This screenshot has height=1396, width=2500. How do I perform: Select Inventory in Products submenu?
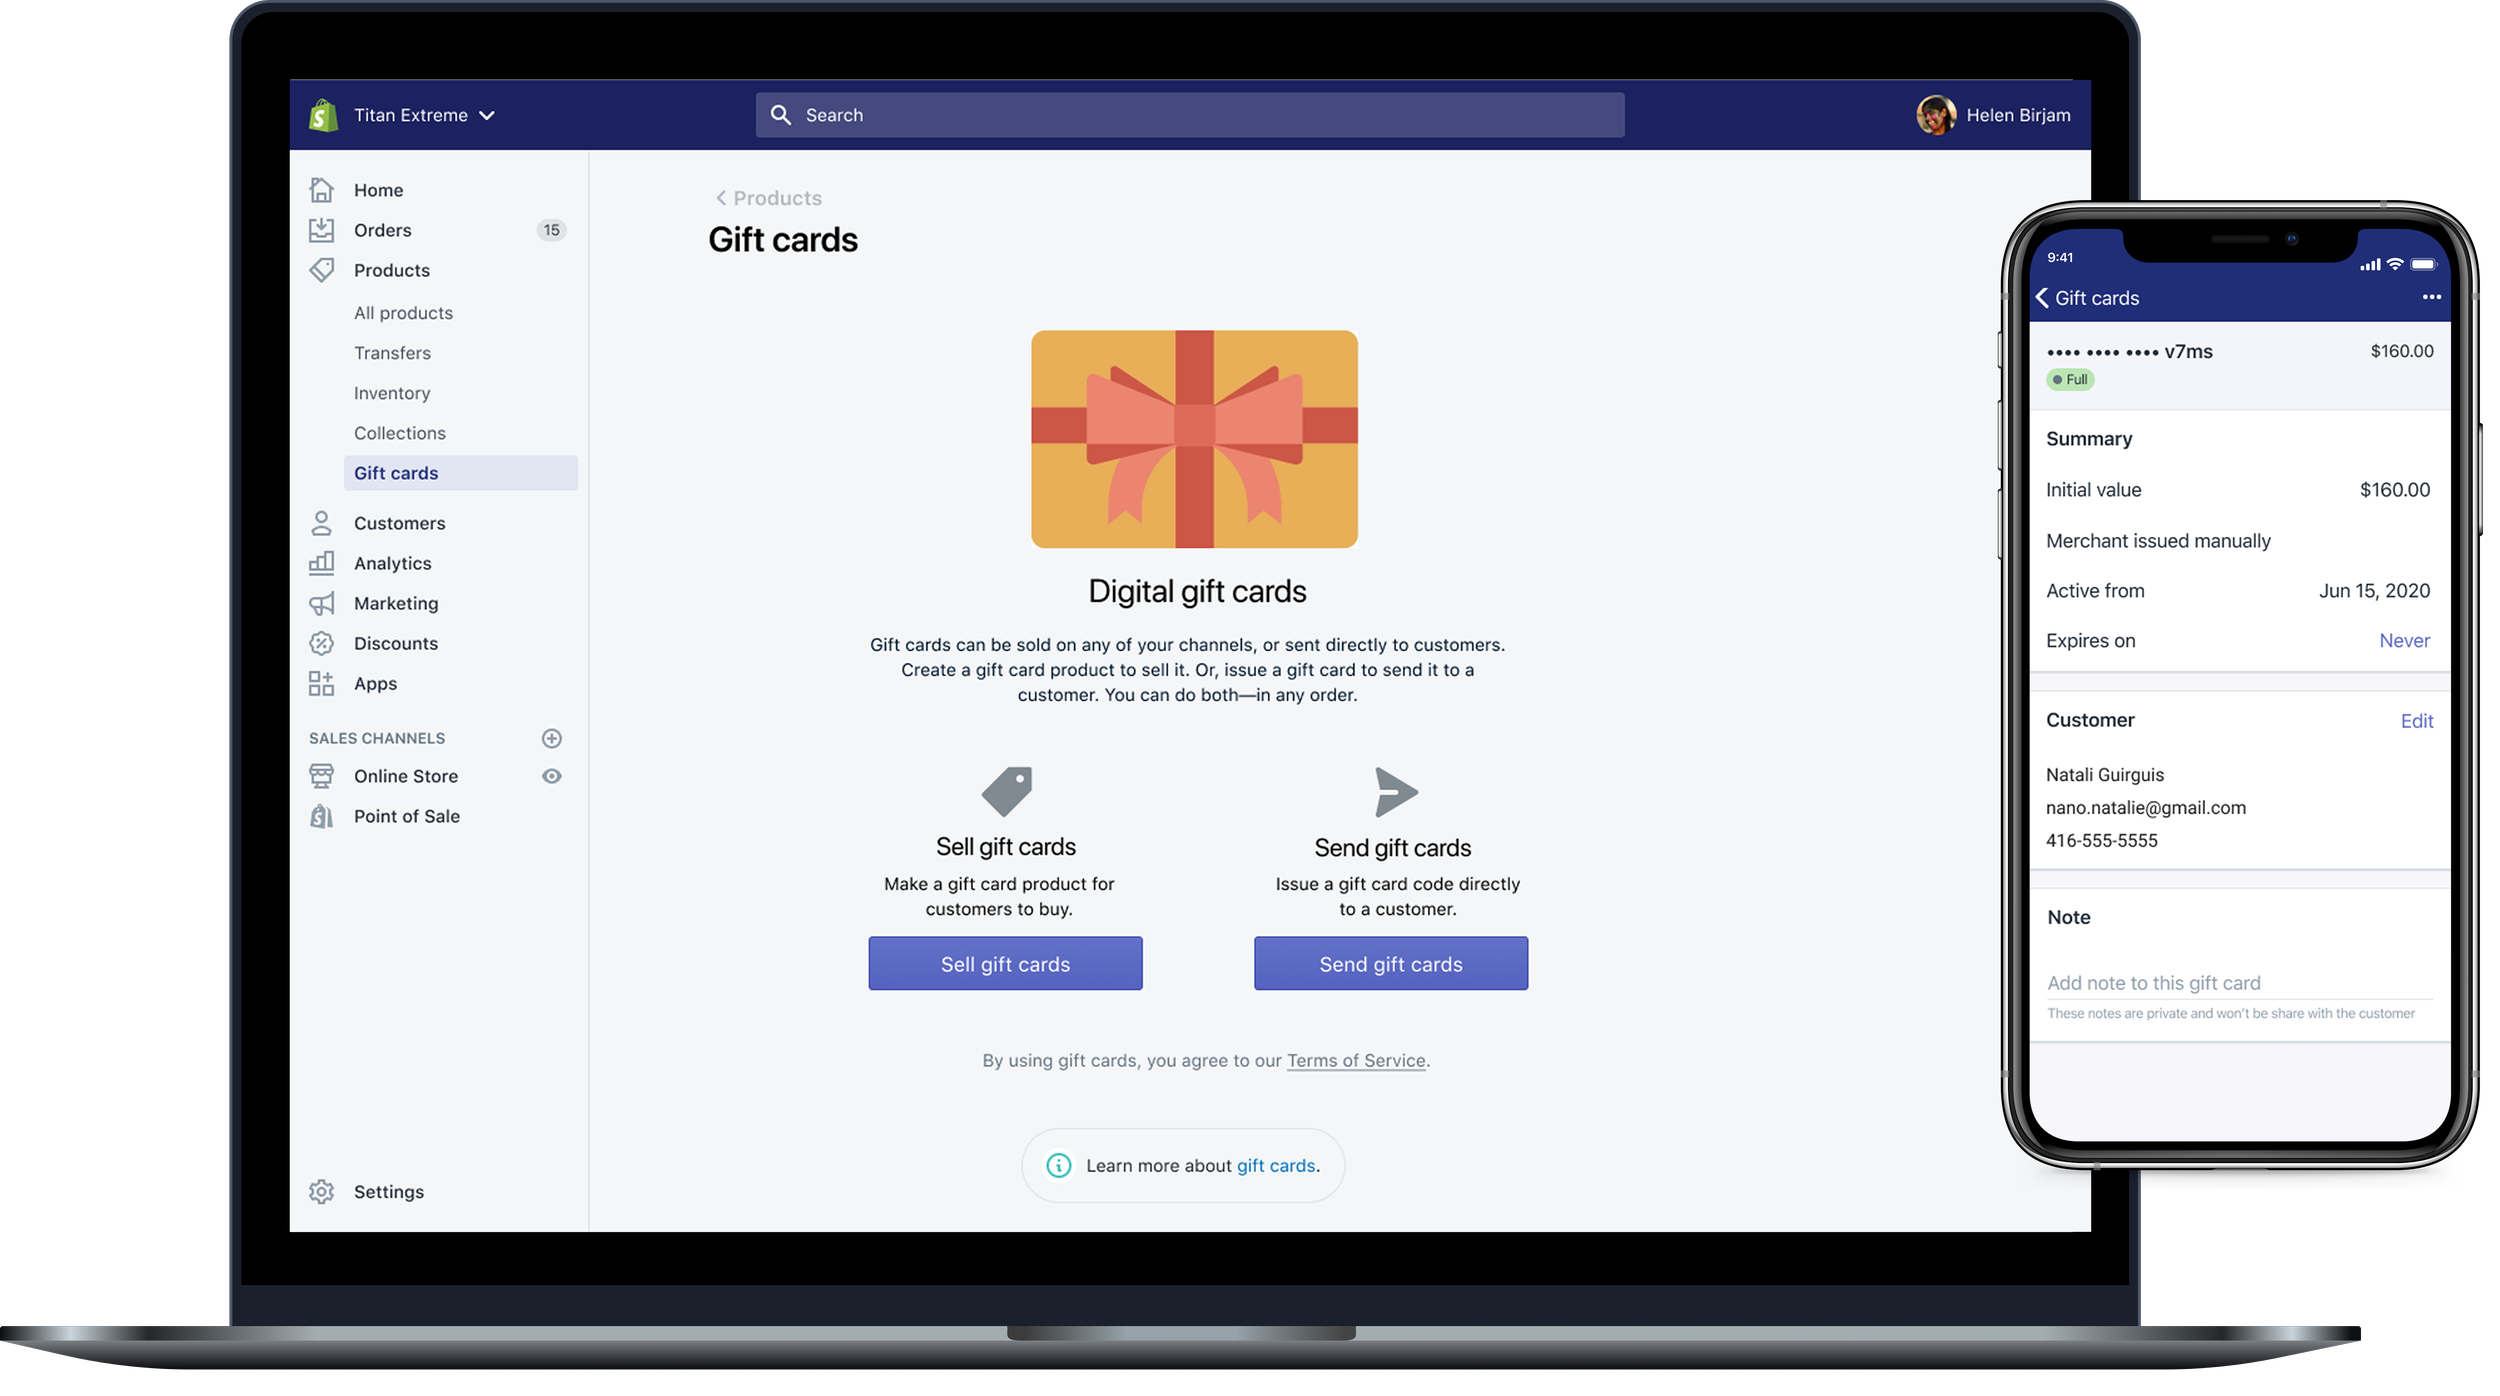[x=392, y=393]
